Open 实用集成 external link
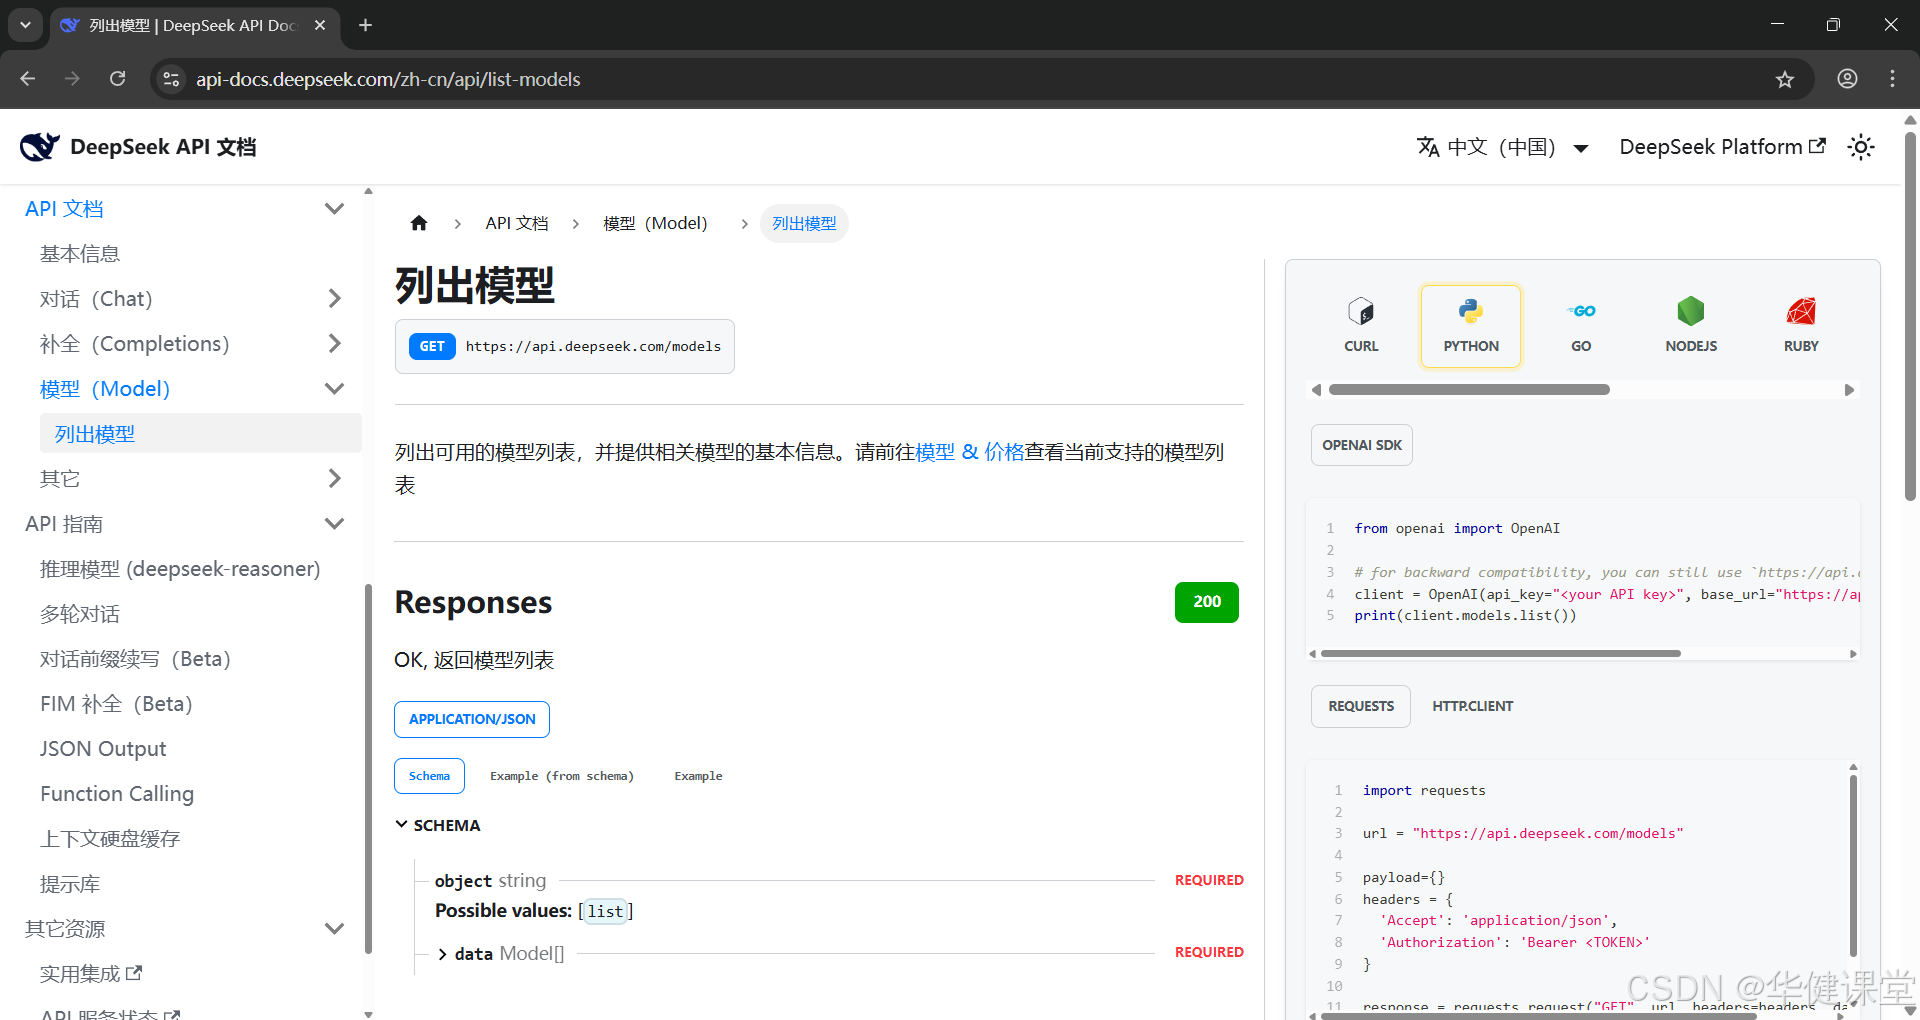Image resolution: width=1920 pixels, height=1020 pixels. pos(90,974)
